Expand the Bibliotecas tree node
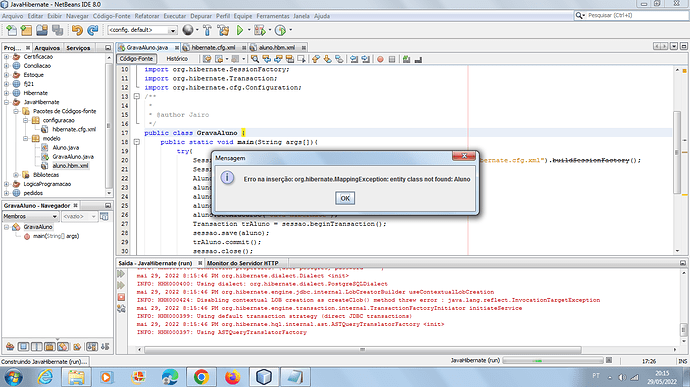Image resolution: width=690 pixels, height=387 pixels. coord(16,175)
